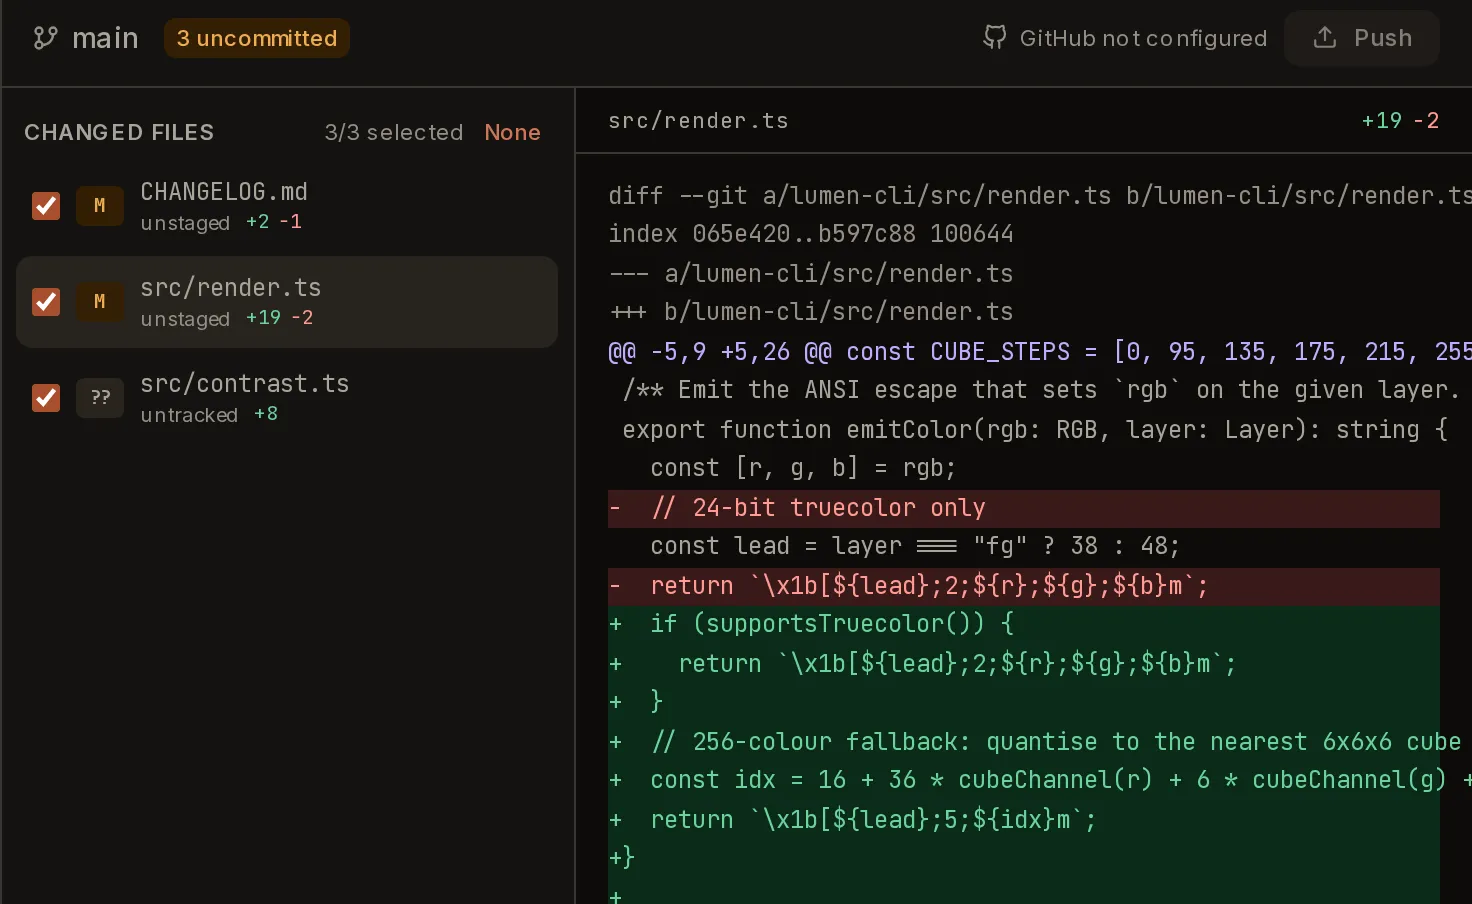Click the 3/3 selected counter

click(x=394, y=132)
